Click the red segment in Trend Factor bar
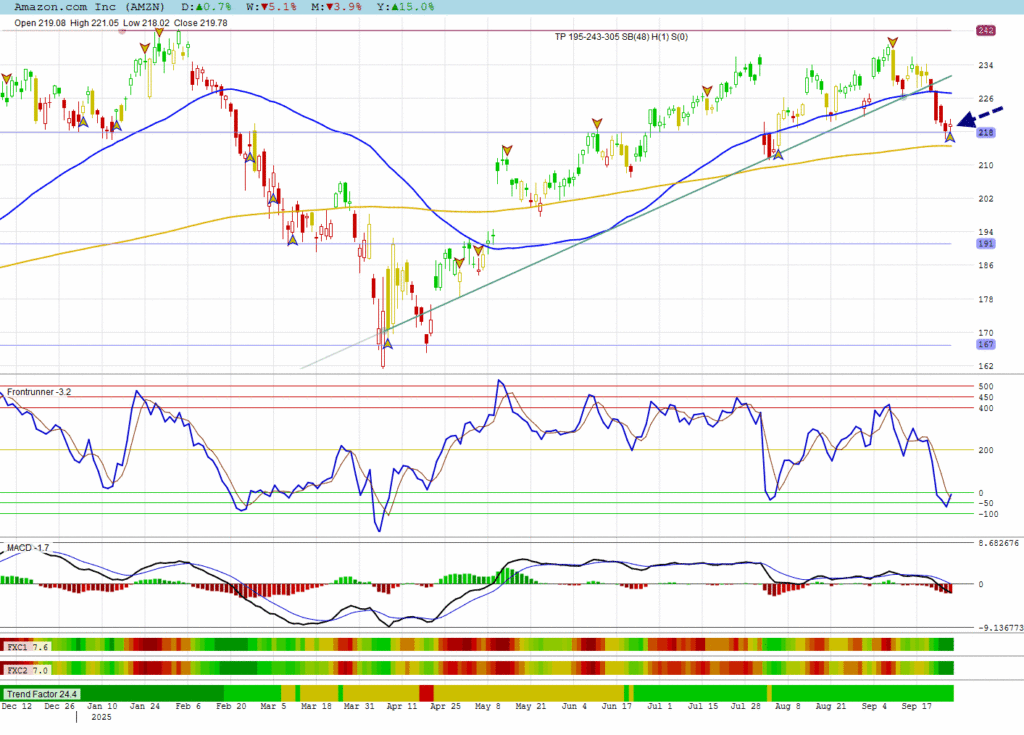 pyautogui.click(x=426, y=693)
